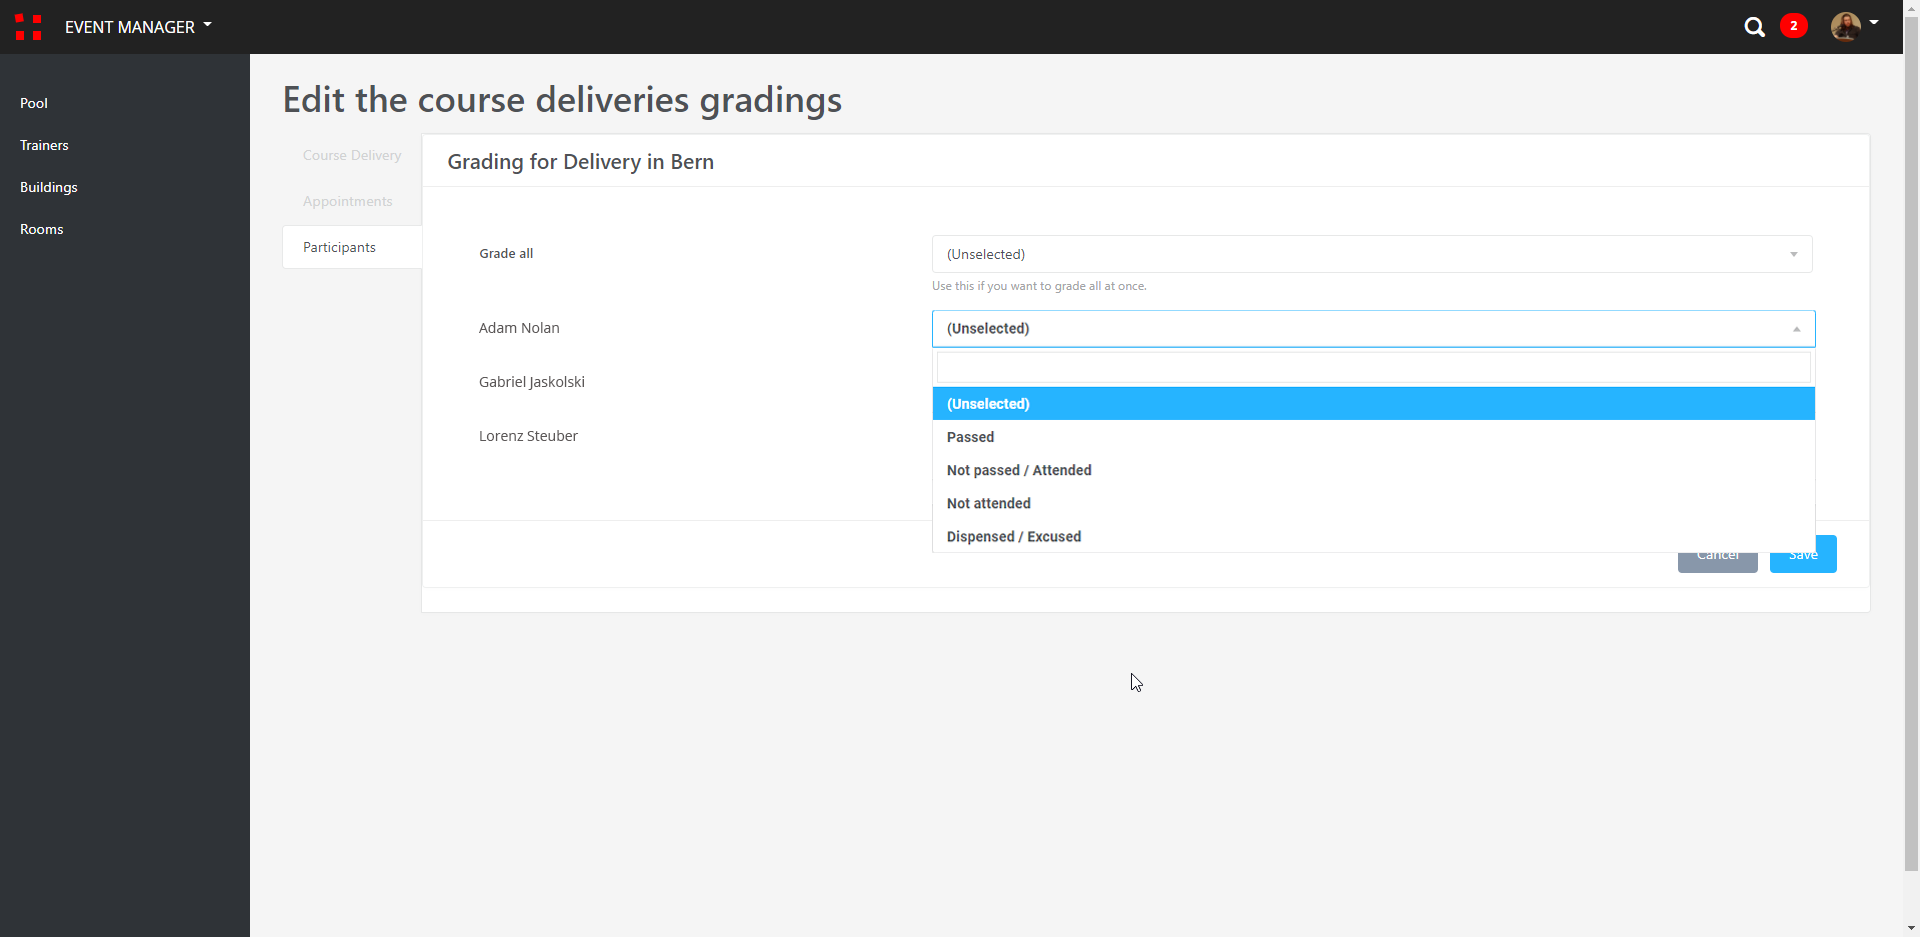Go to Pool in the sidebar
Viewport: 1920px width, 937px height.
click(x=34, y=103)
